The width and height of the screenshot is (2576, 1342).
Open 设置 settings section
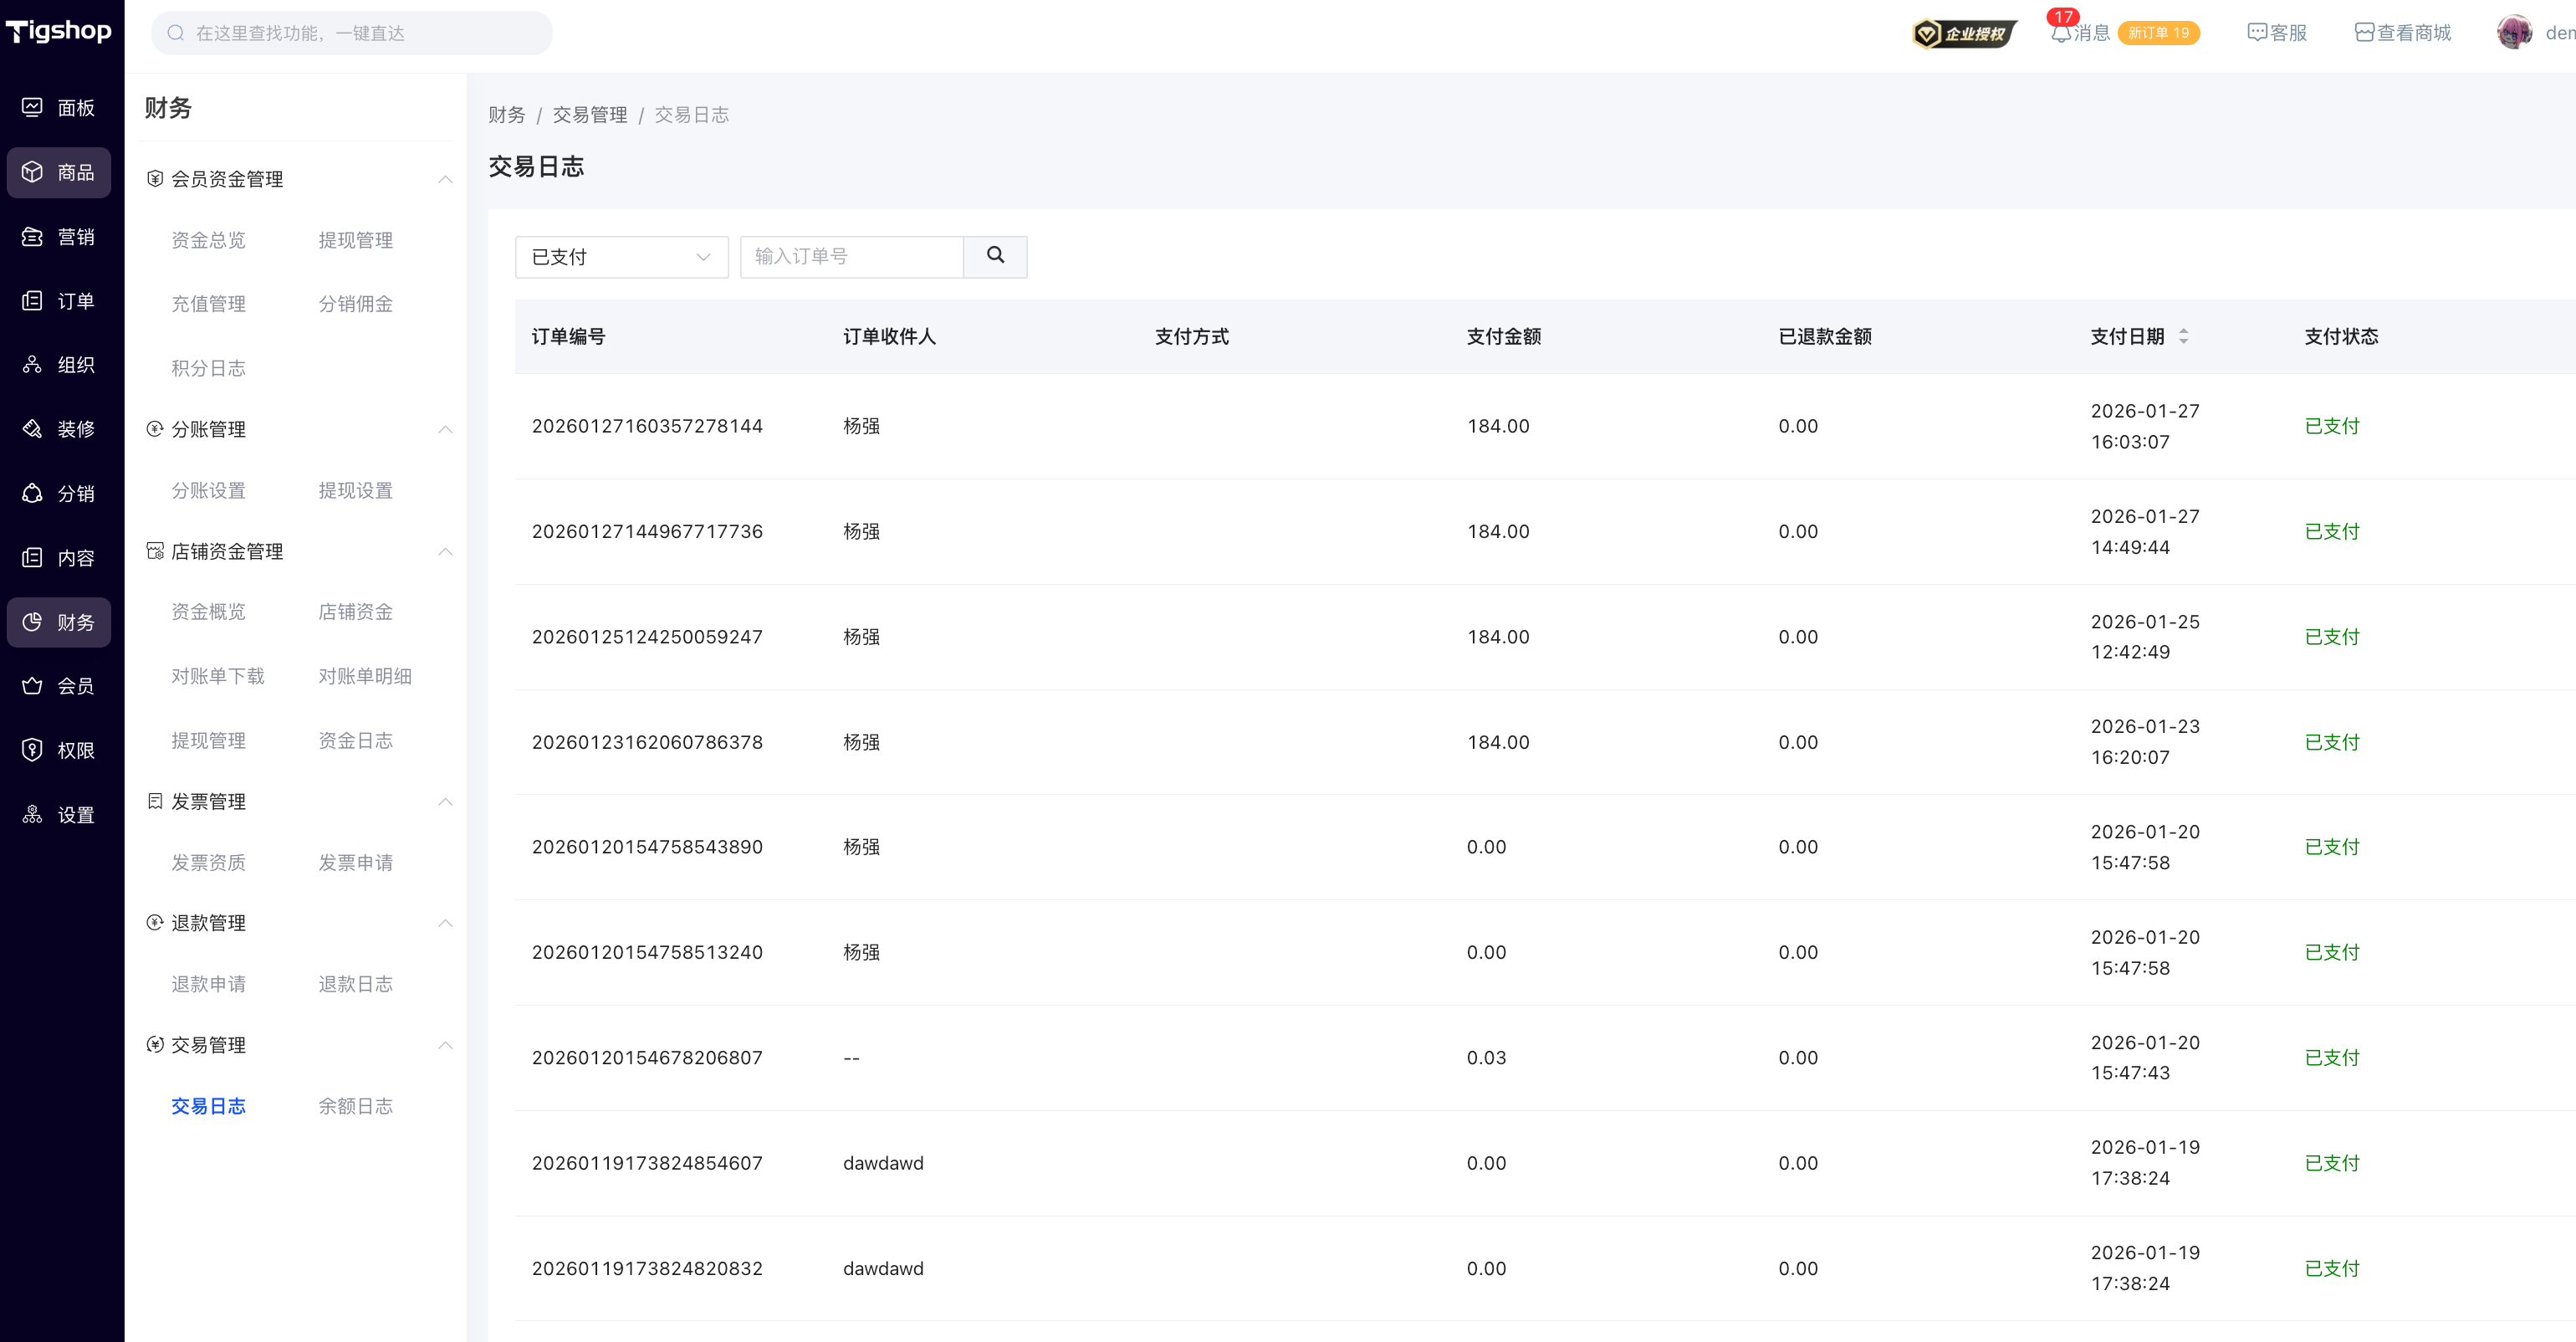(x=59, y=814)
